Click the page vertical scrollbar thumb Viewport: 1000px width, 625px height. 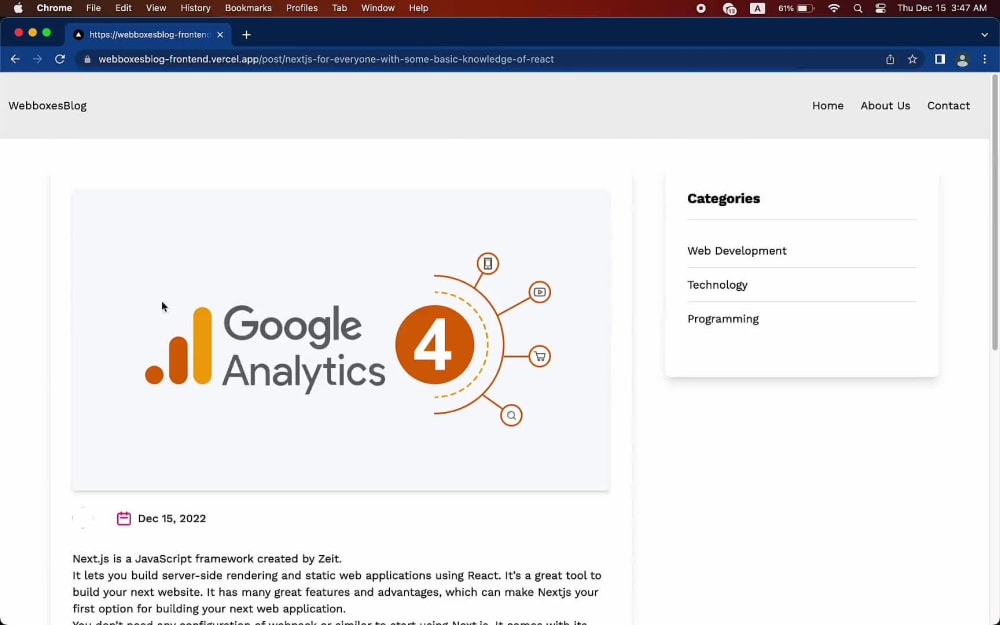(994, 212)
